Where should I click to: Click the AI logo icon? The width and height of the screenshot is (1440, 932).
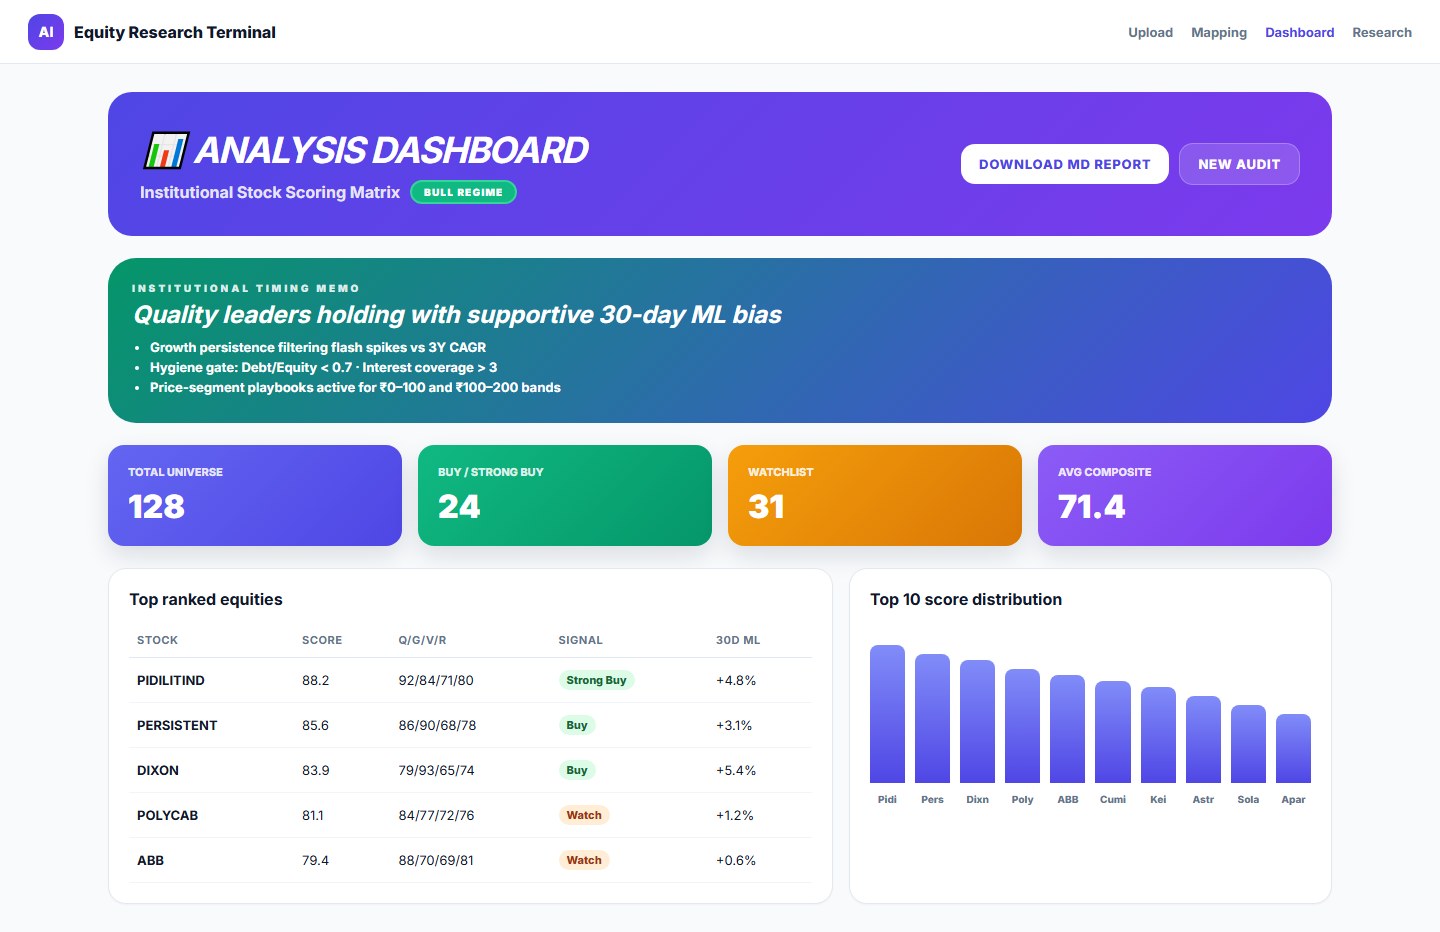click(x=46, y=32)
